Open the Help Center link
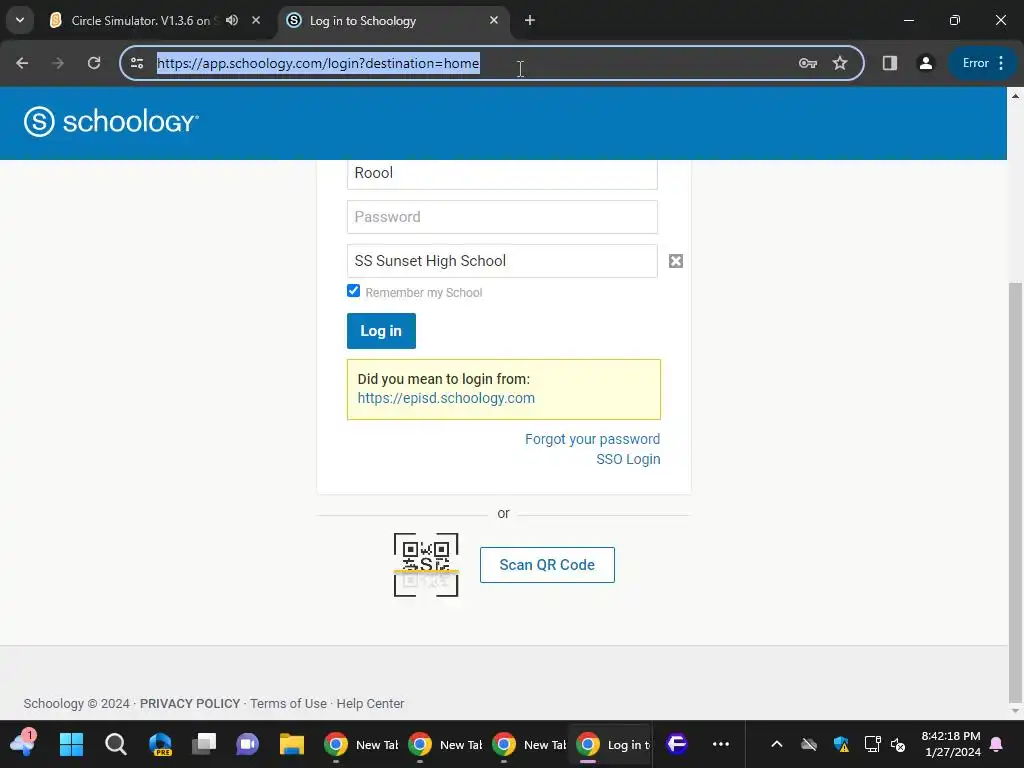This screenshot has height=768, width=1024. click(x=370, y=704)
